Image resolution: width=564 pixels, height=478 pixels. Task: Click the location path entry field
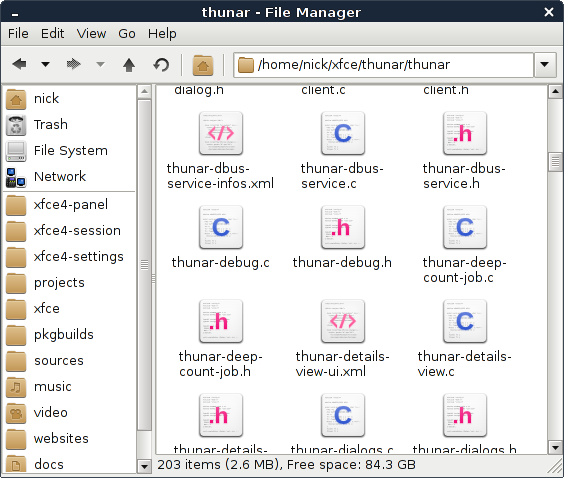(x=383, y=65)
